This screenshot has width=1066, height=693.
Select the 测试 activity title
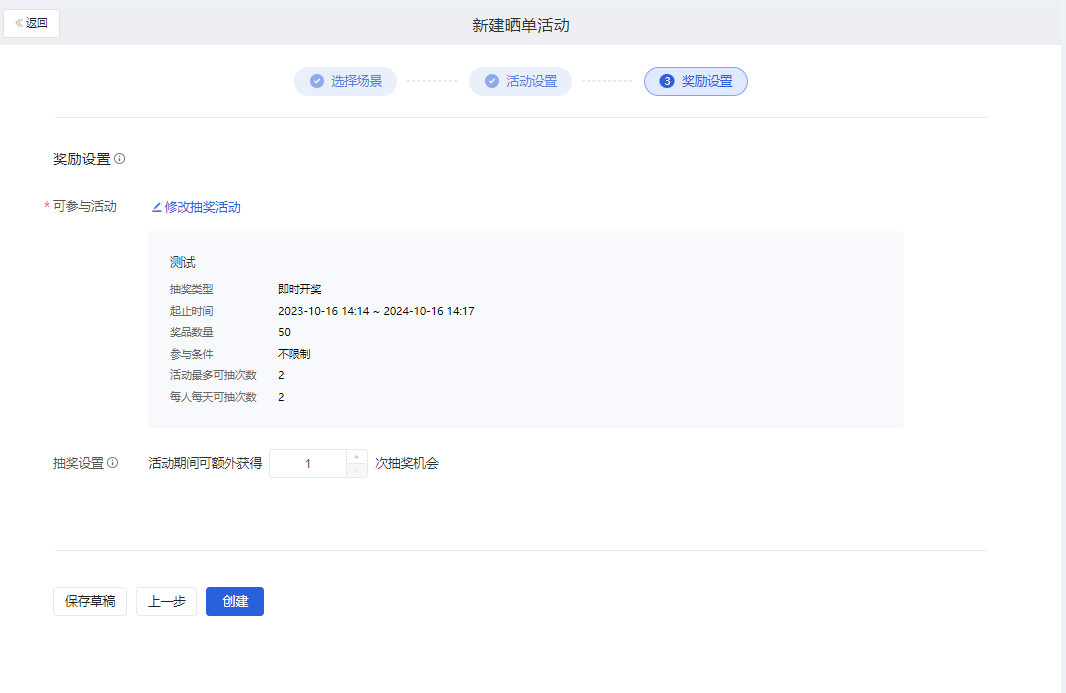(x=183, y=263)
